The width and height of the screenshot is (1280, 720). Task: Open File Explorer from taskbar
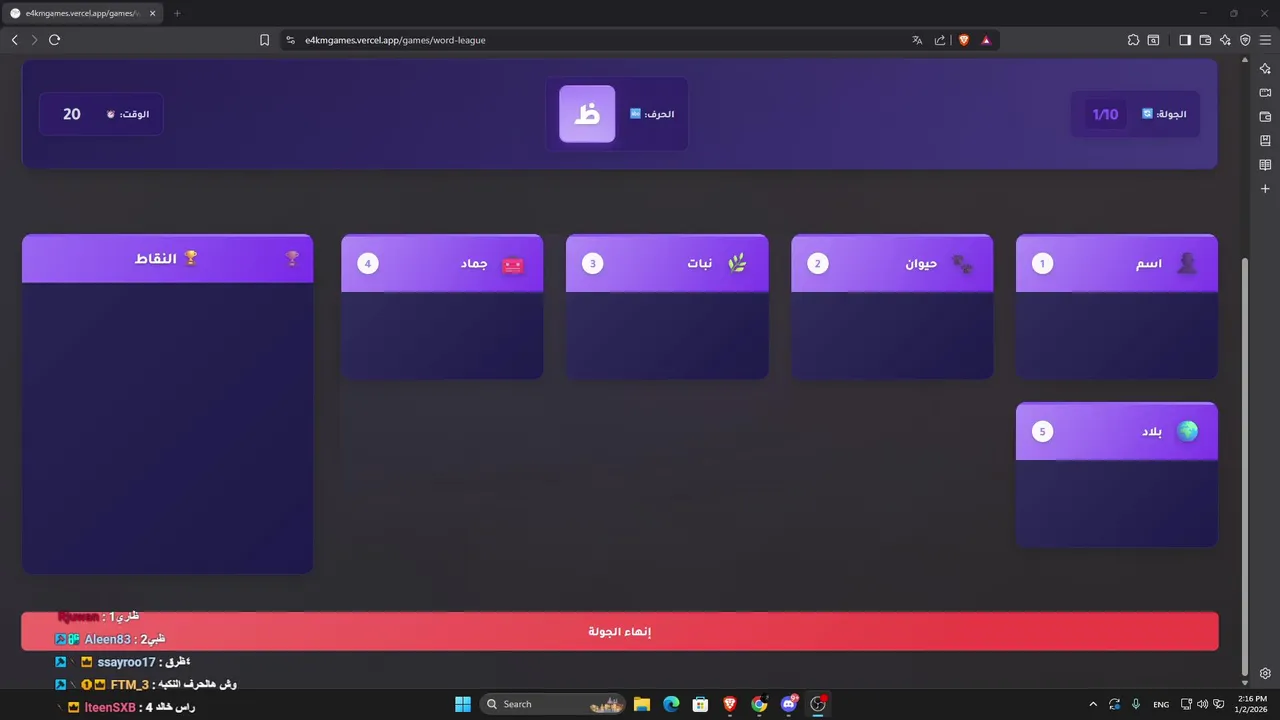click(x=642, y=704)
